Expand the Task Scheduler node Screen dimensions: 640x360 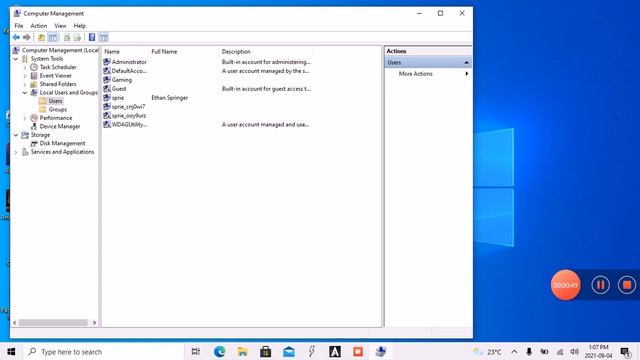tap(25, 67)
